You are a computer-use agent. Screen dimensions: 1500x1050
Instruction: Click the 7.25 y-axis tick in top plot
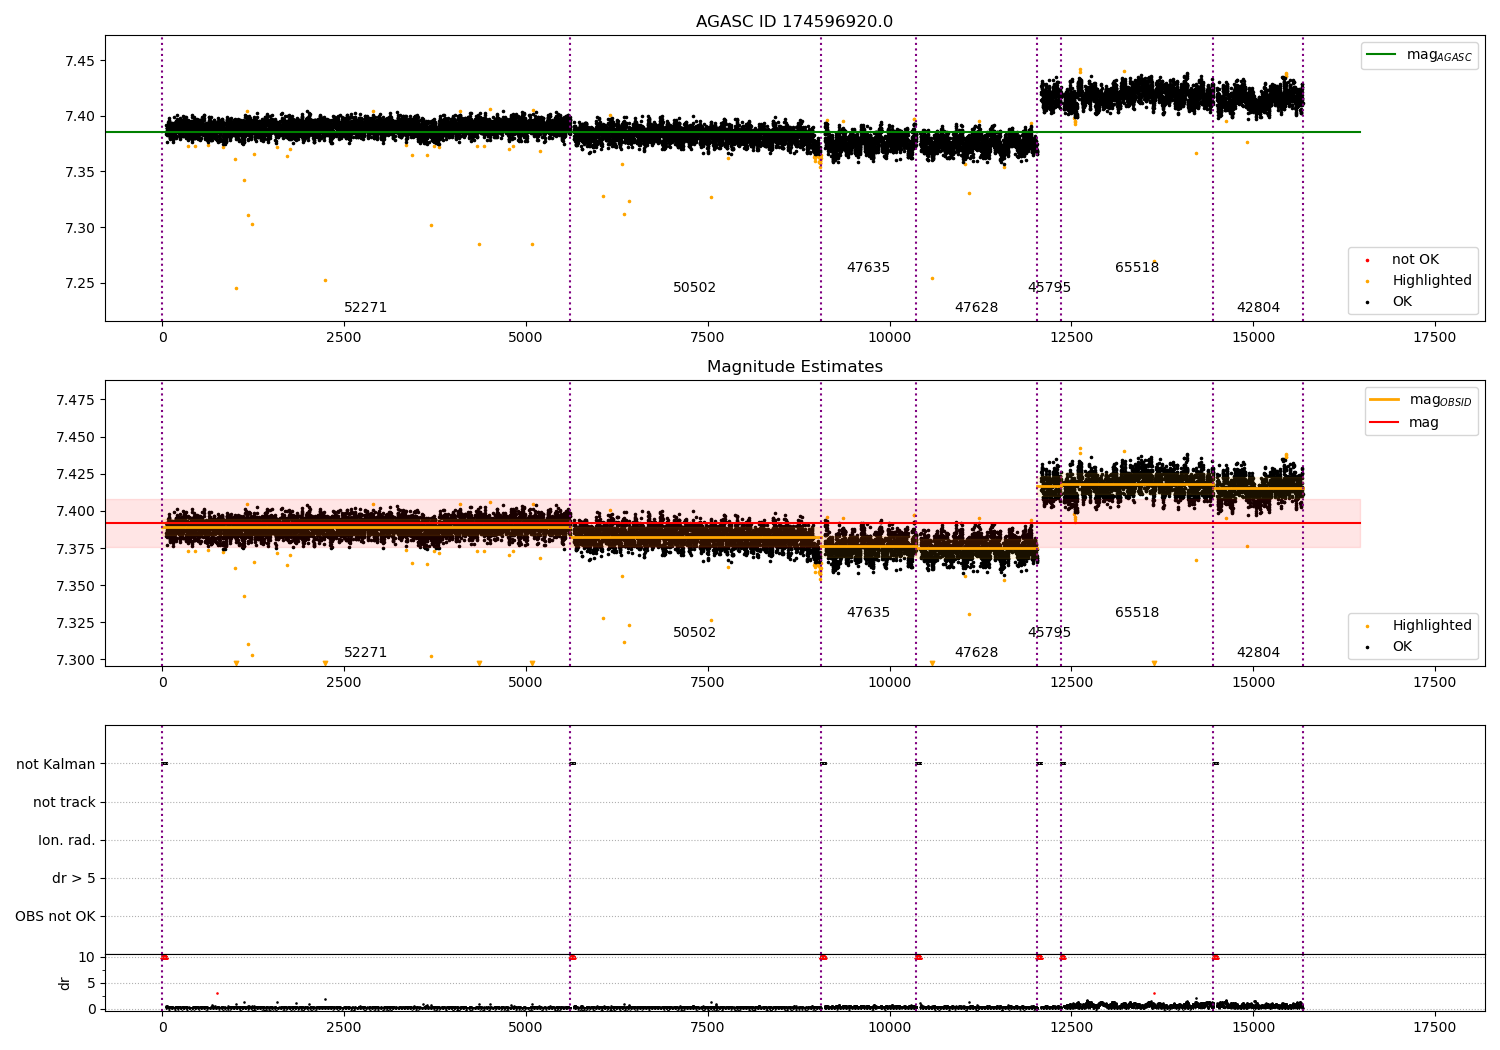click(78, 284)
